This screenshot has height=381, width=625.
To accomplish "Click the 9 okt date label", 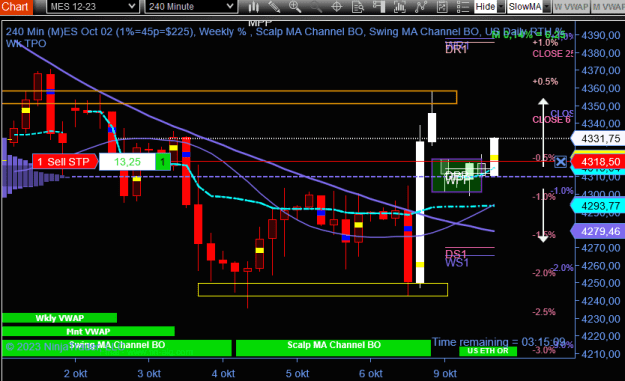I will (445, 373).
